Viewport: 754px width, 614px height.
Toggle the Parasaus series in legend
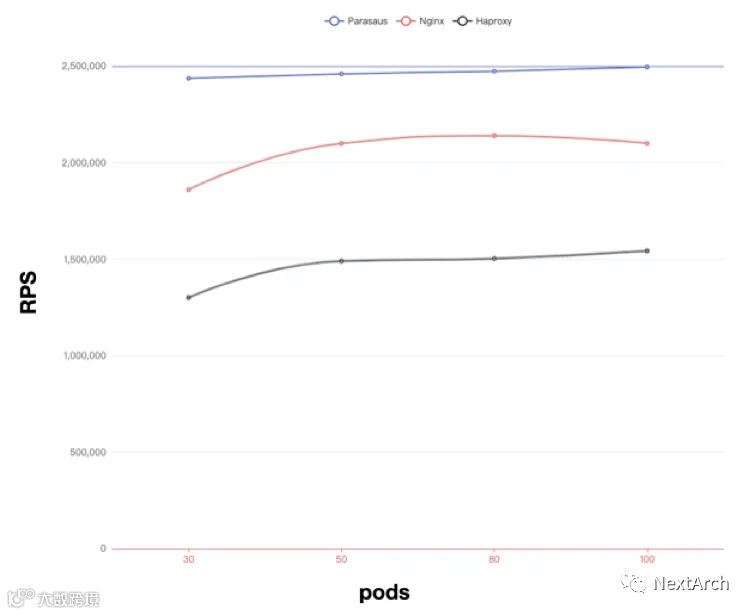(356, 21)
